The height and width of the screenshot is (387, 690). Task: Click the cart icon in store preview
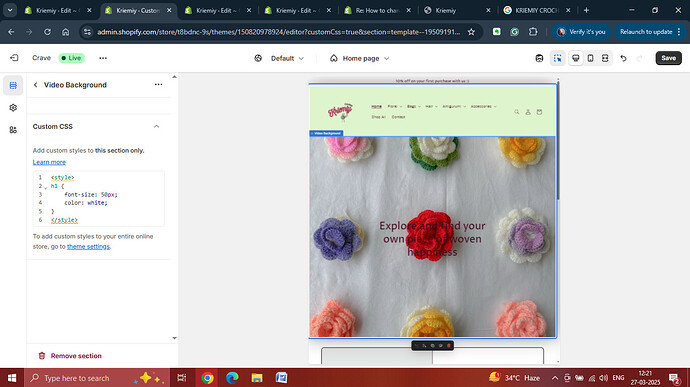(539, 112)
